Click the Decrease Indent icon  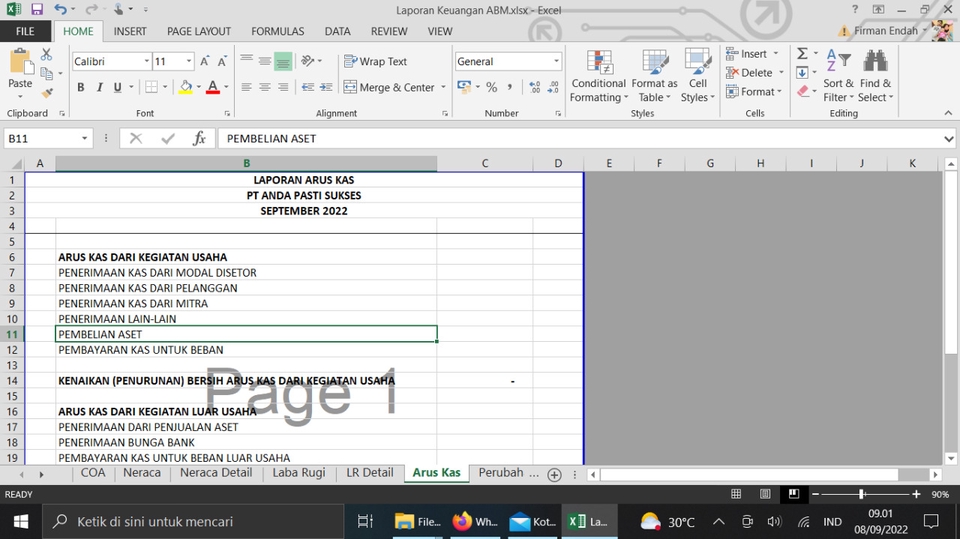pos(308,87)
